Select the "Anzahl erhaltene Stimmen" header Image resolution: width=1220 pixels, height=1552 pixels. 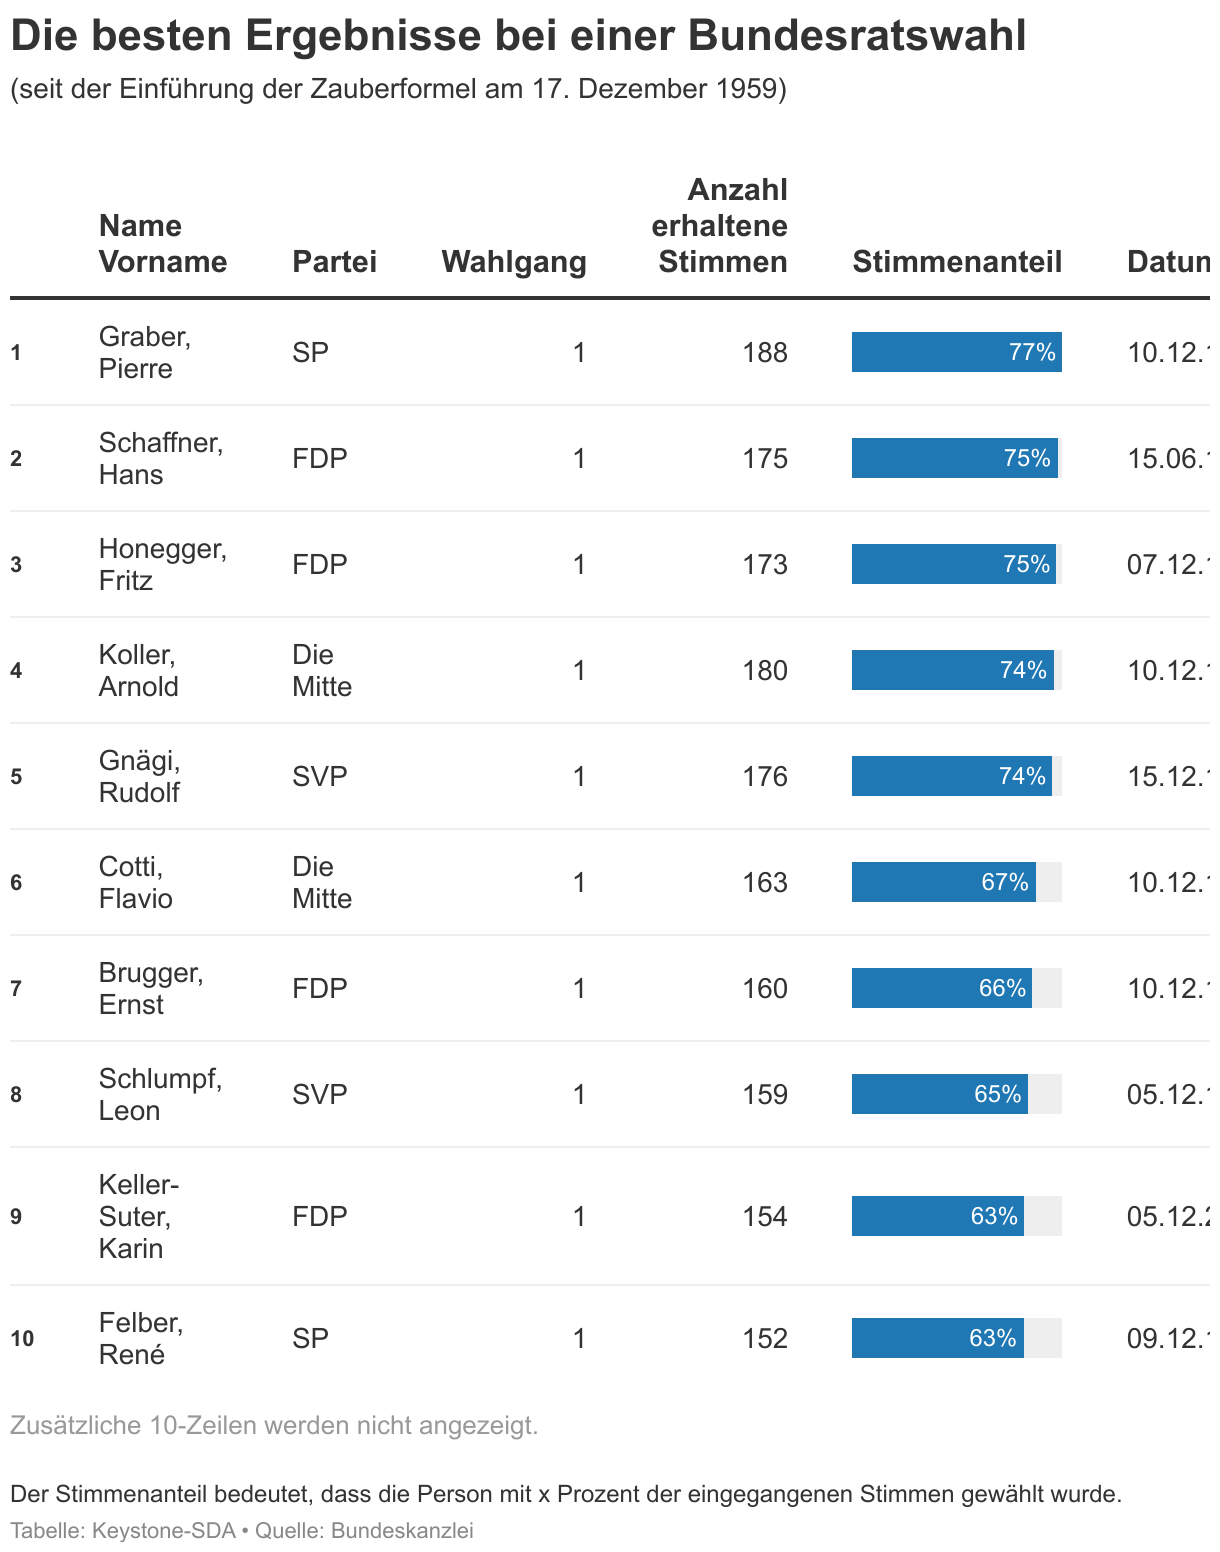(719, 225)
